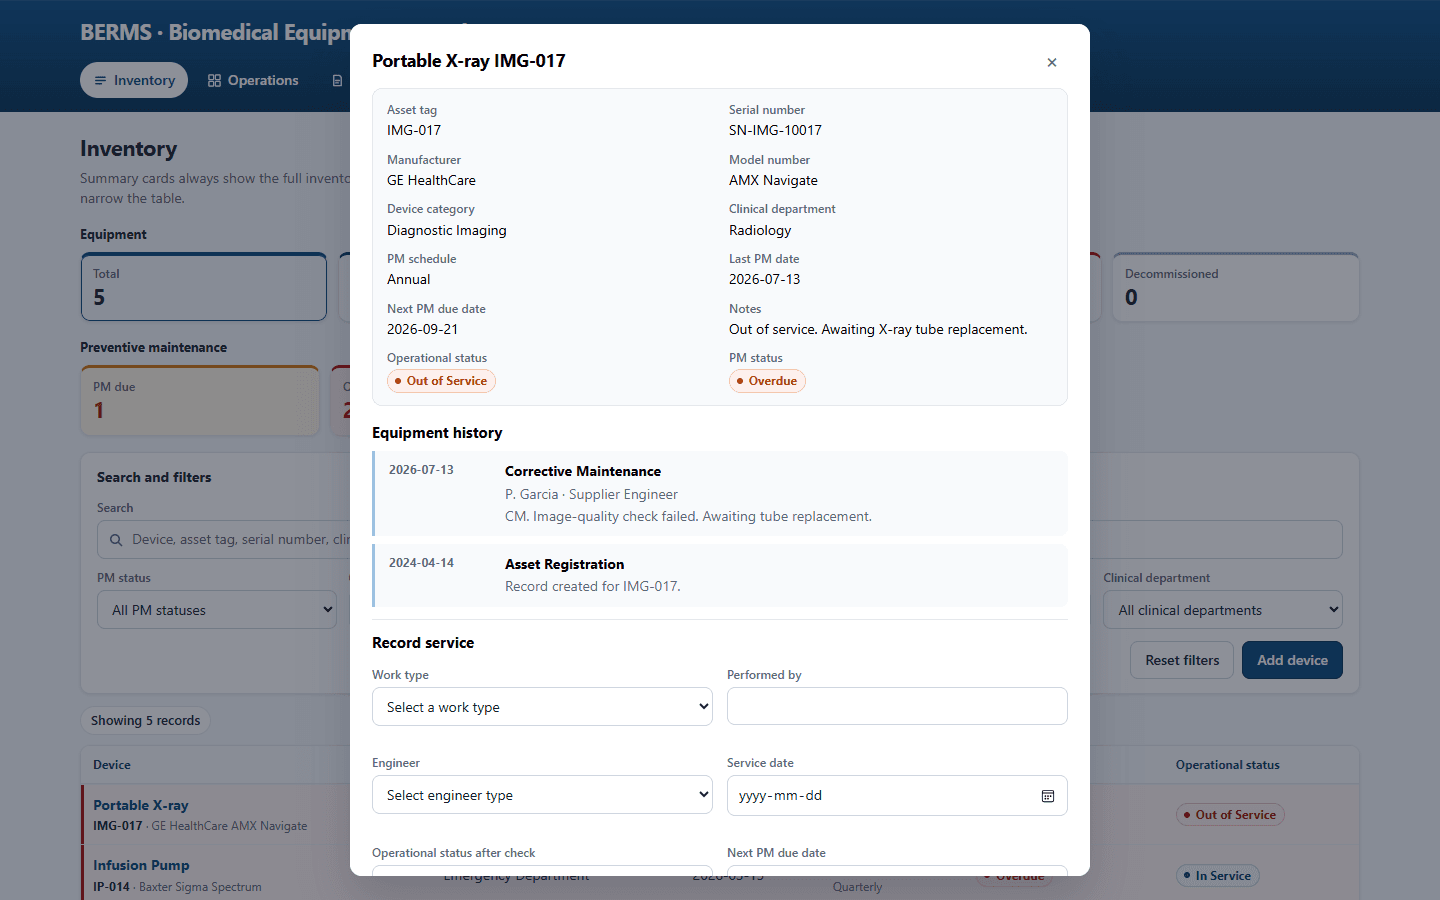
Task: Click the Reset filters button
Action: [1182, 660]
